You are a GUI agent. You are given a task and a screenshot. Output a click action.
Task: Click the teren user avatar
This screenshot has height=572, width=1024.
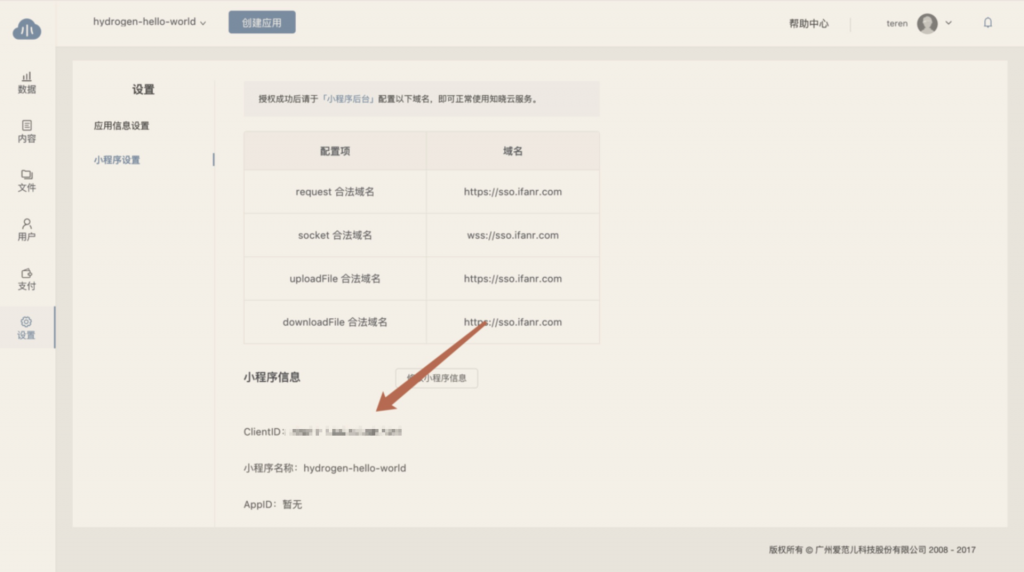coord(927,23)
